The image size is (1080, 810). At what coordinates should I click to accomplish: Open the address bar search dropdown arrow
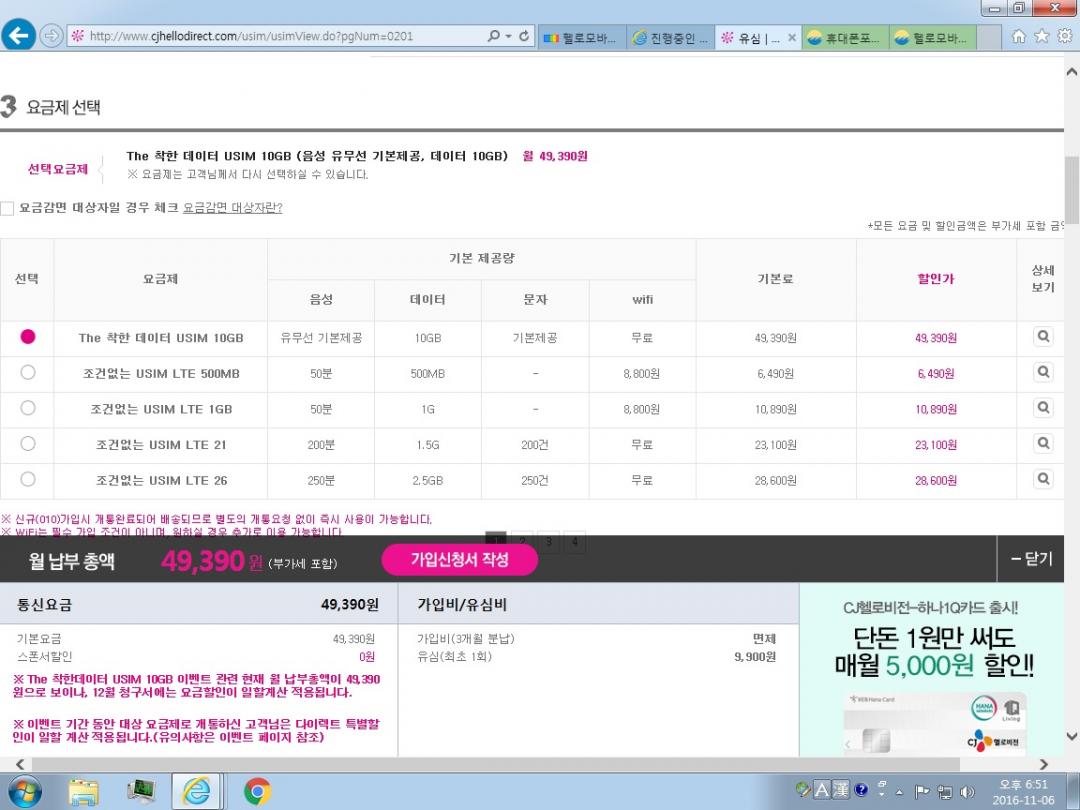(x=508, y=36)
